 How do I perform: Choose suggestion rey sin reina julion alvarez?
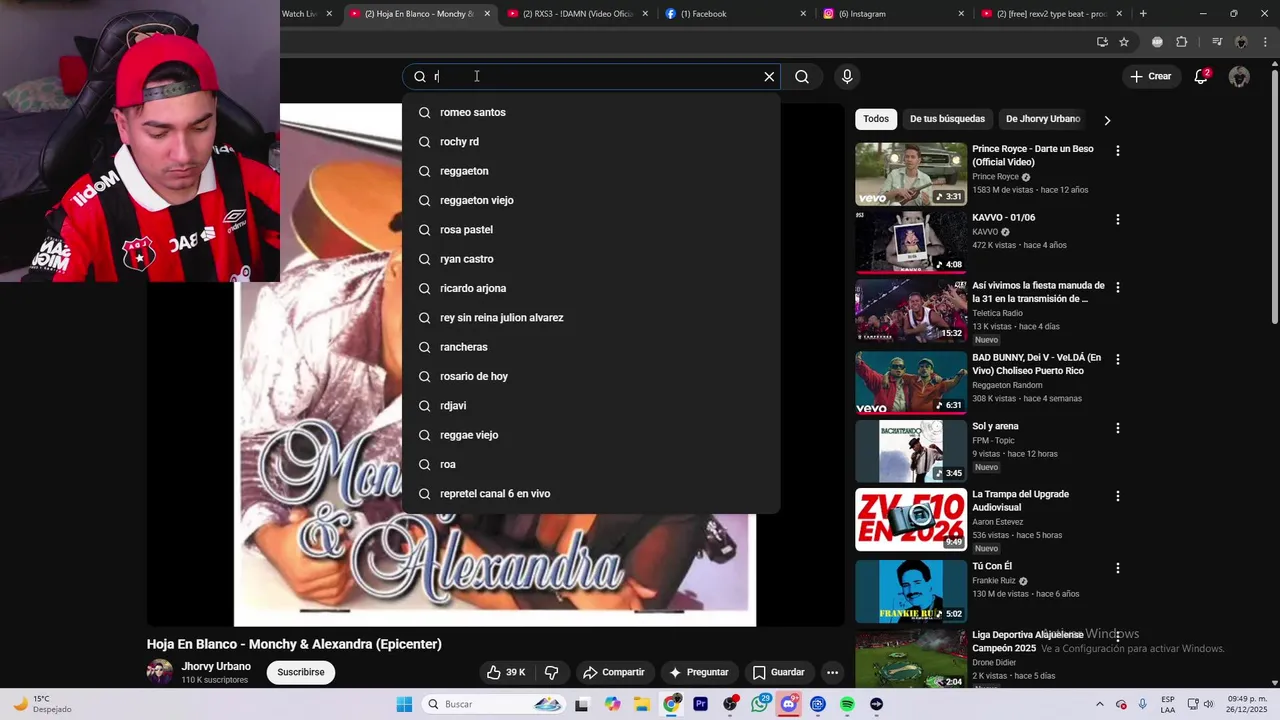click(x=590, y=318)
